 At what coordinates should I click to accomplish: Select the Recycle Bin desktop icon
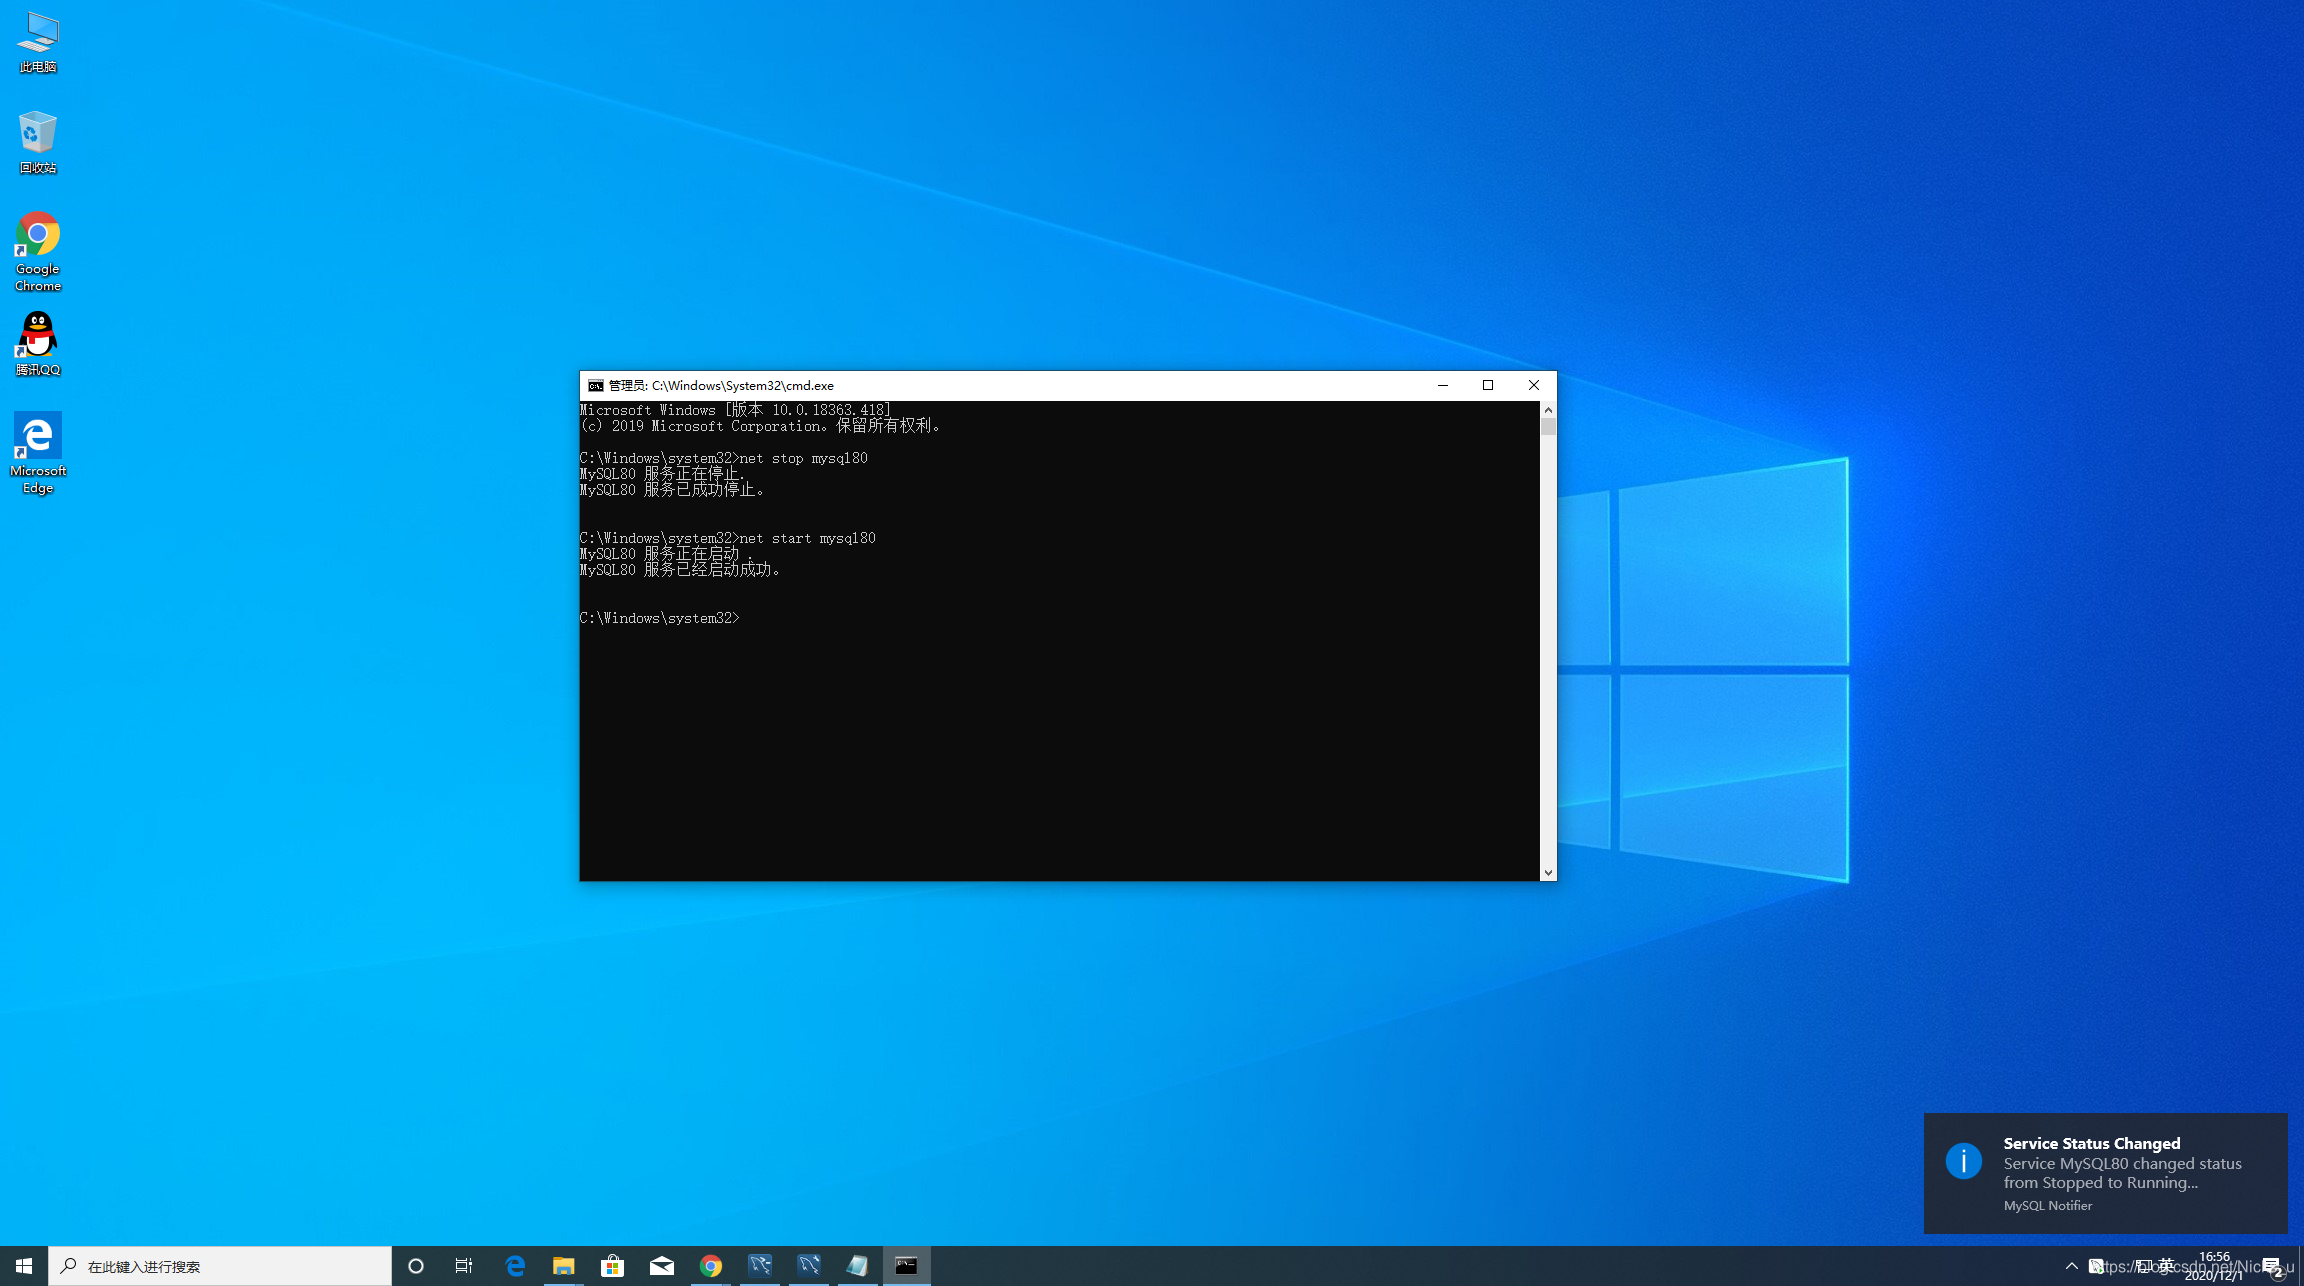(38, 142)
